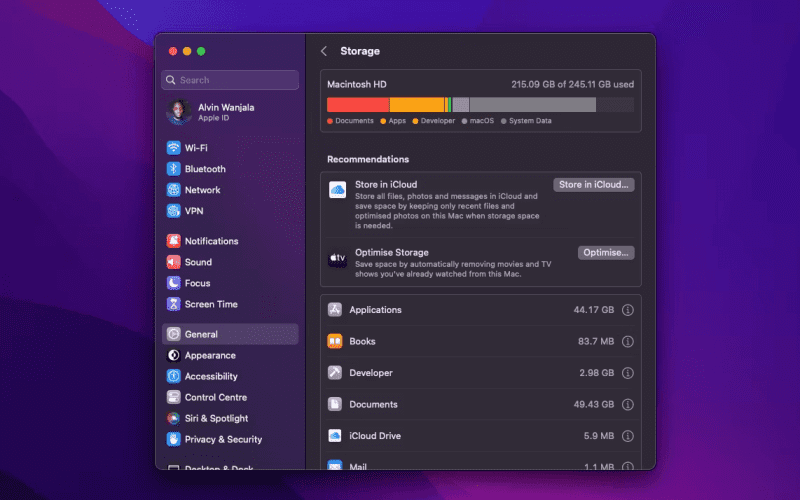The width and height of the screenshot is (800, 500).
Task: Click the Apple TV icon beside Optimise Storage
Action: (x=337, y=258)
